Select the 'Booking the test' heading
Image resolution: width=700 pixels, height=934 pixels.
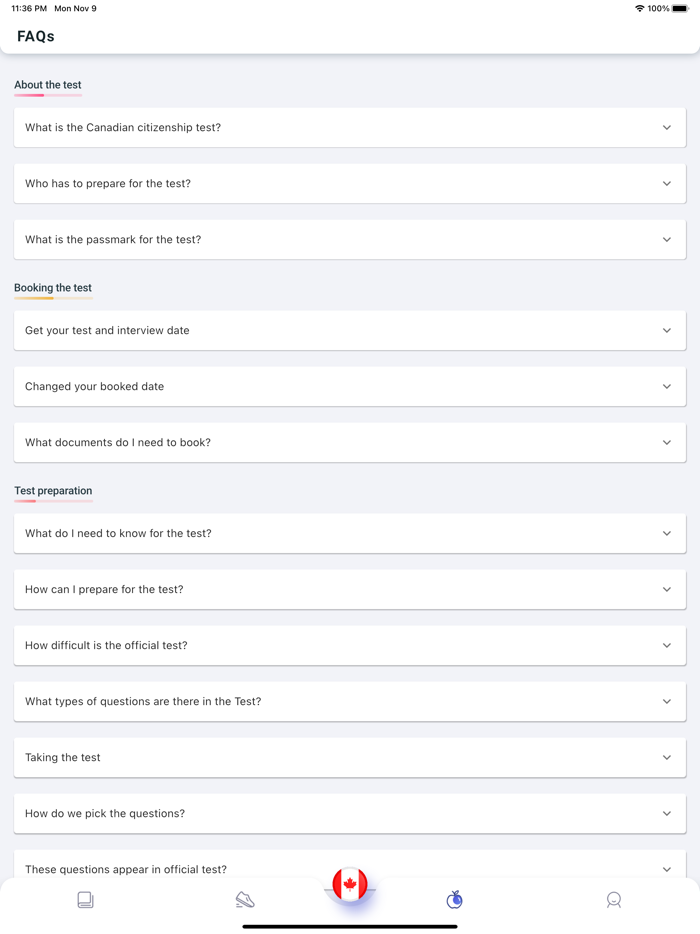pos(52,287)
